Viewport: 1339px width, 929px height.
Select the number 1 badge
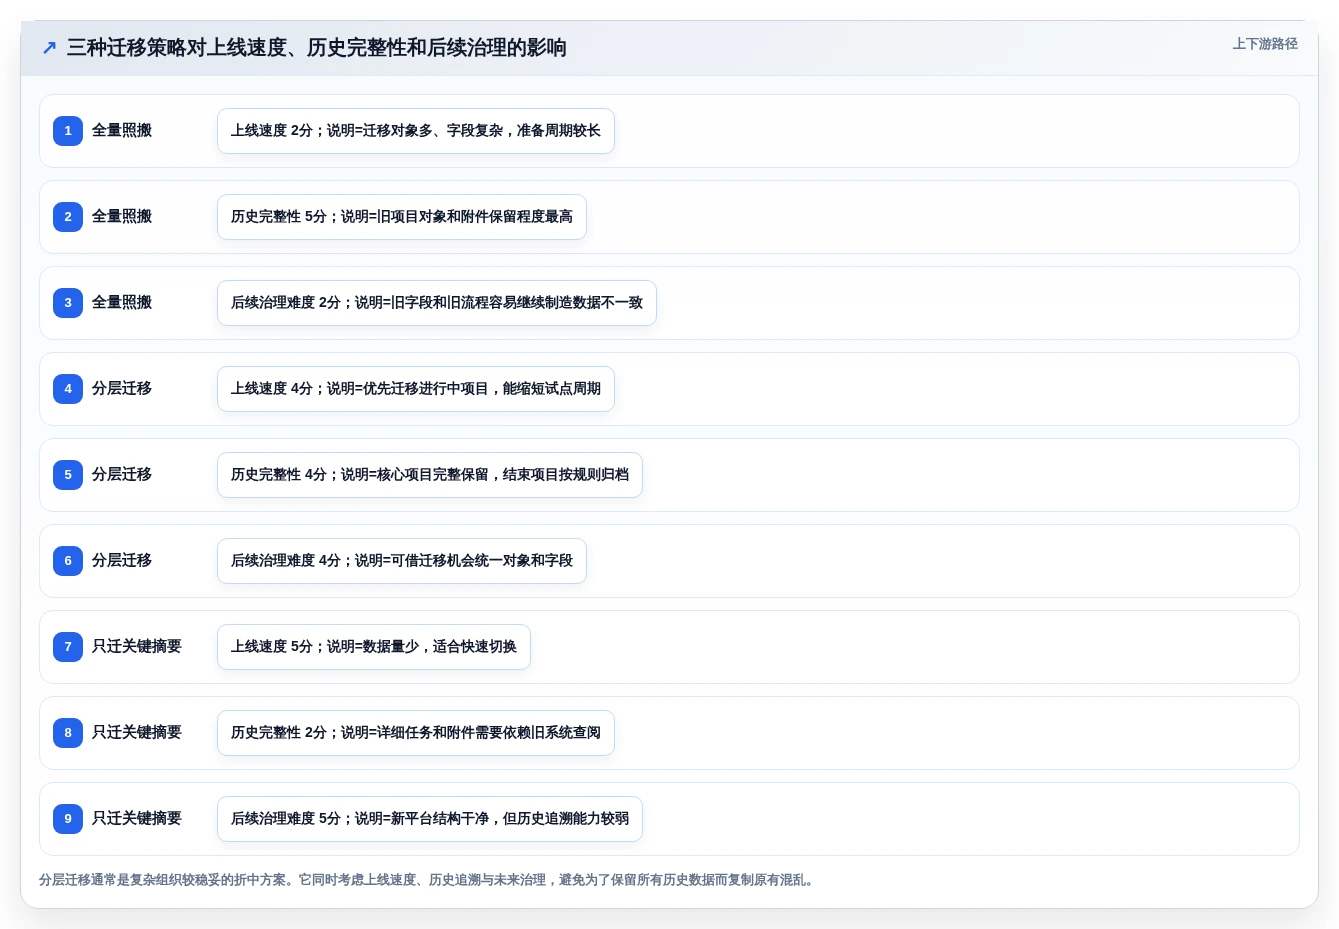pos(68,131)
